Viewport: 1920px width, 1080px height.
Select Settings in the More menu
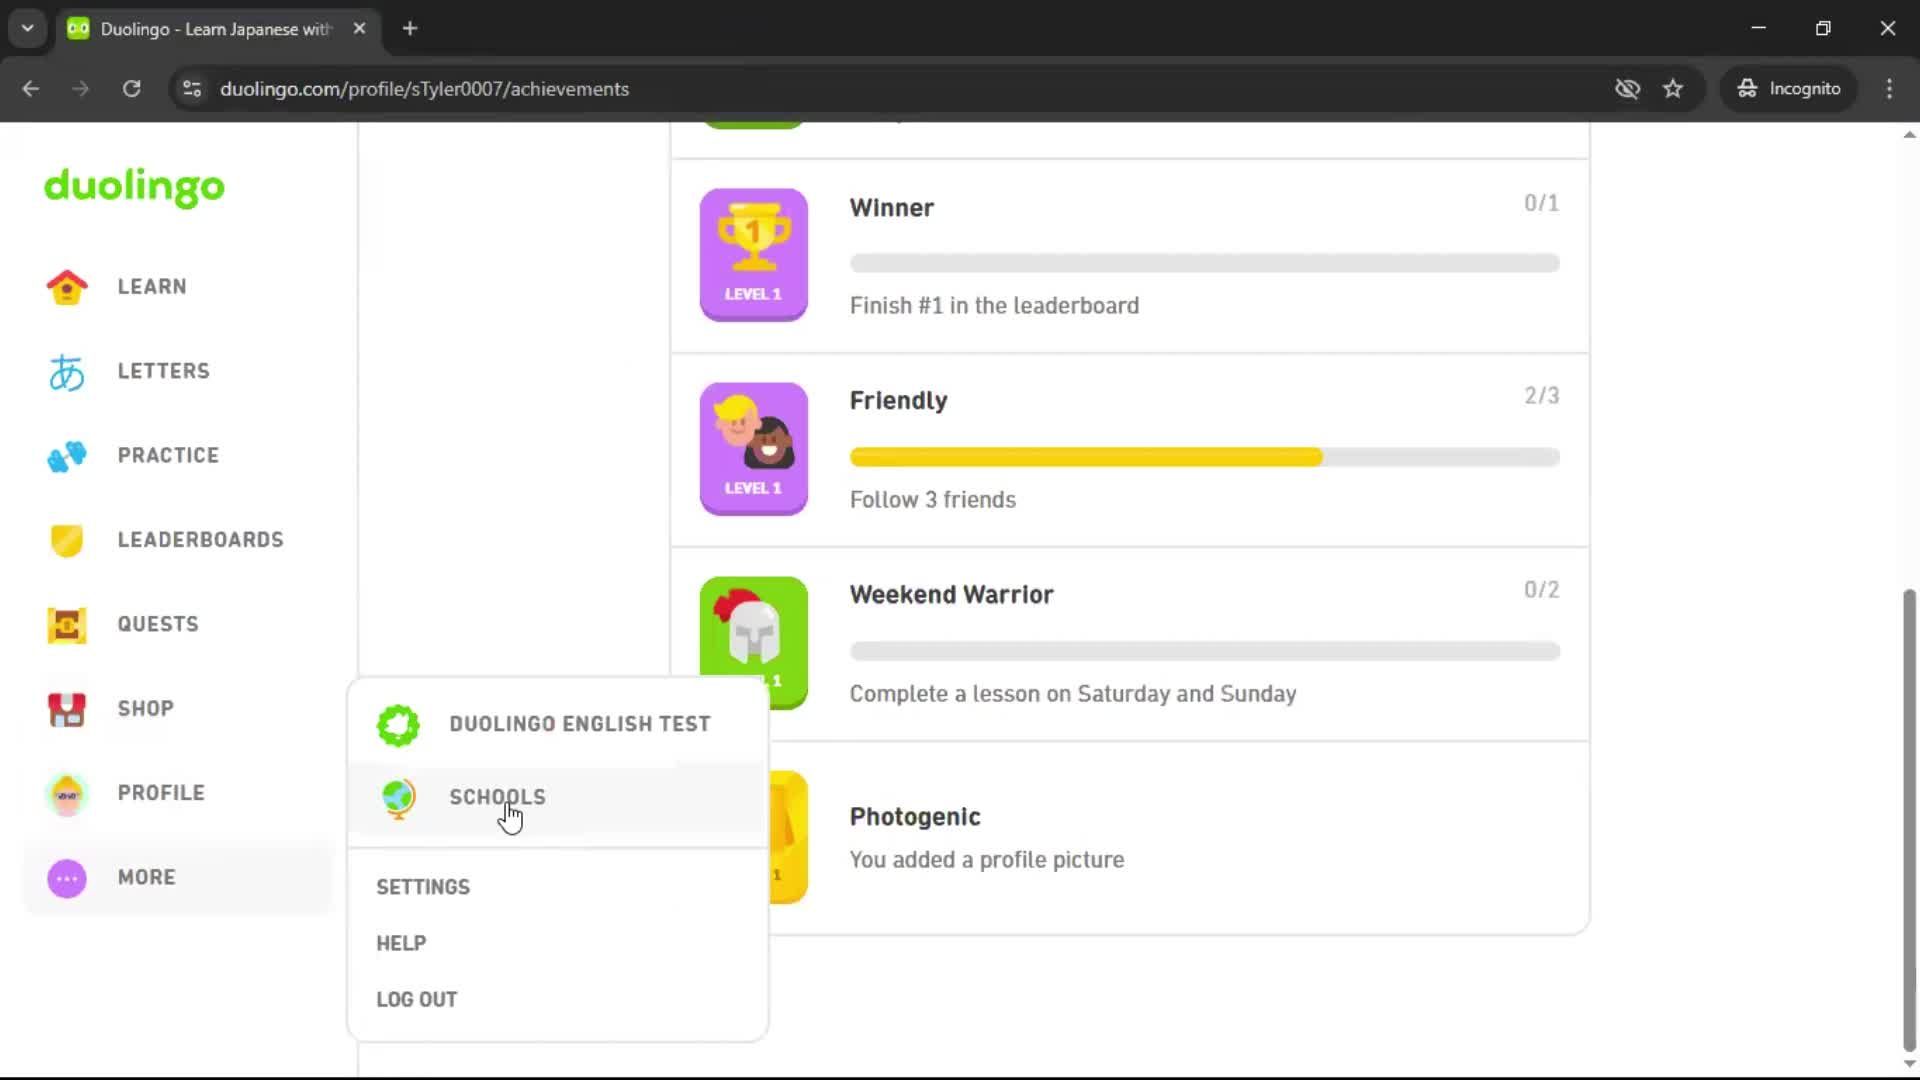pyautogui.click(x=423, y=886)
